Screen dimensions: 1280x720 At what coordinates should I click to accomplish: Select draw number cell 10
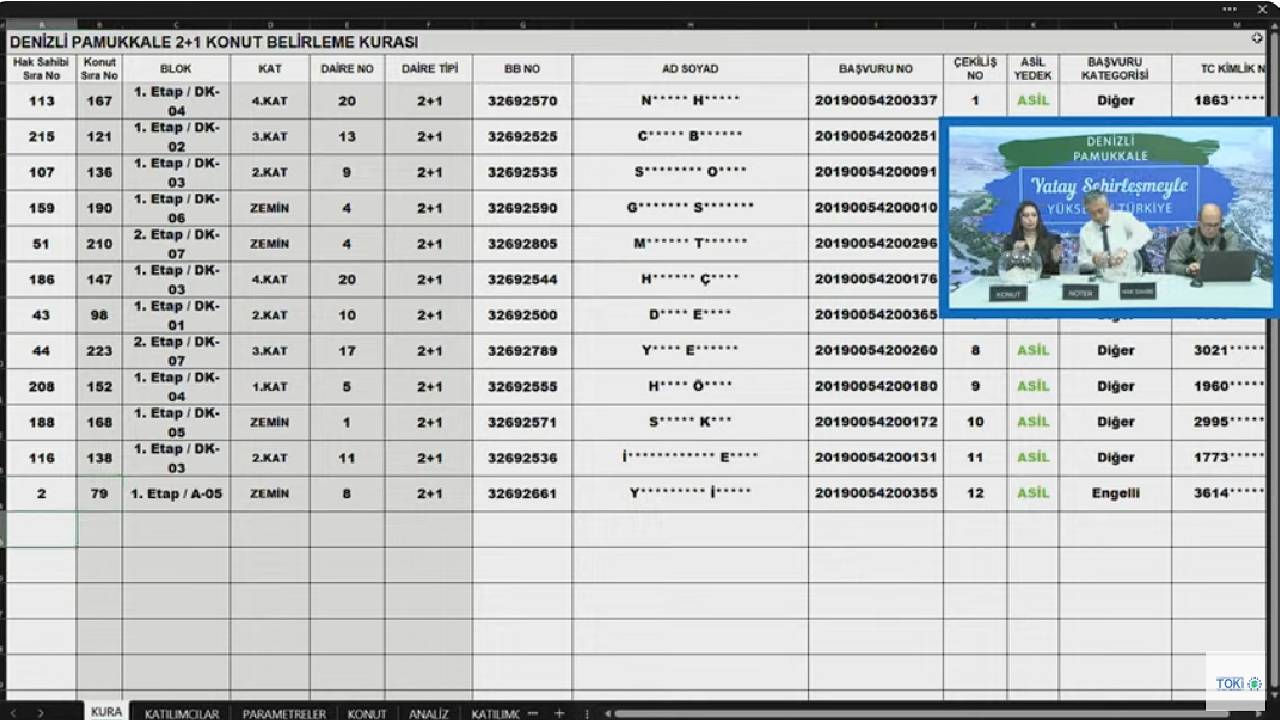click(x=975, y=422)
